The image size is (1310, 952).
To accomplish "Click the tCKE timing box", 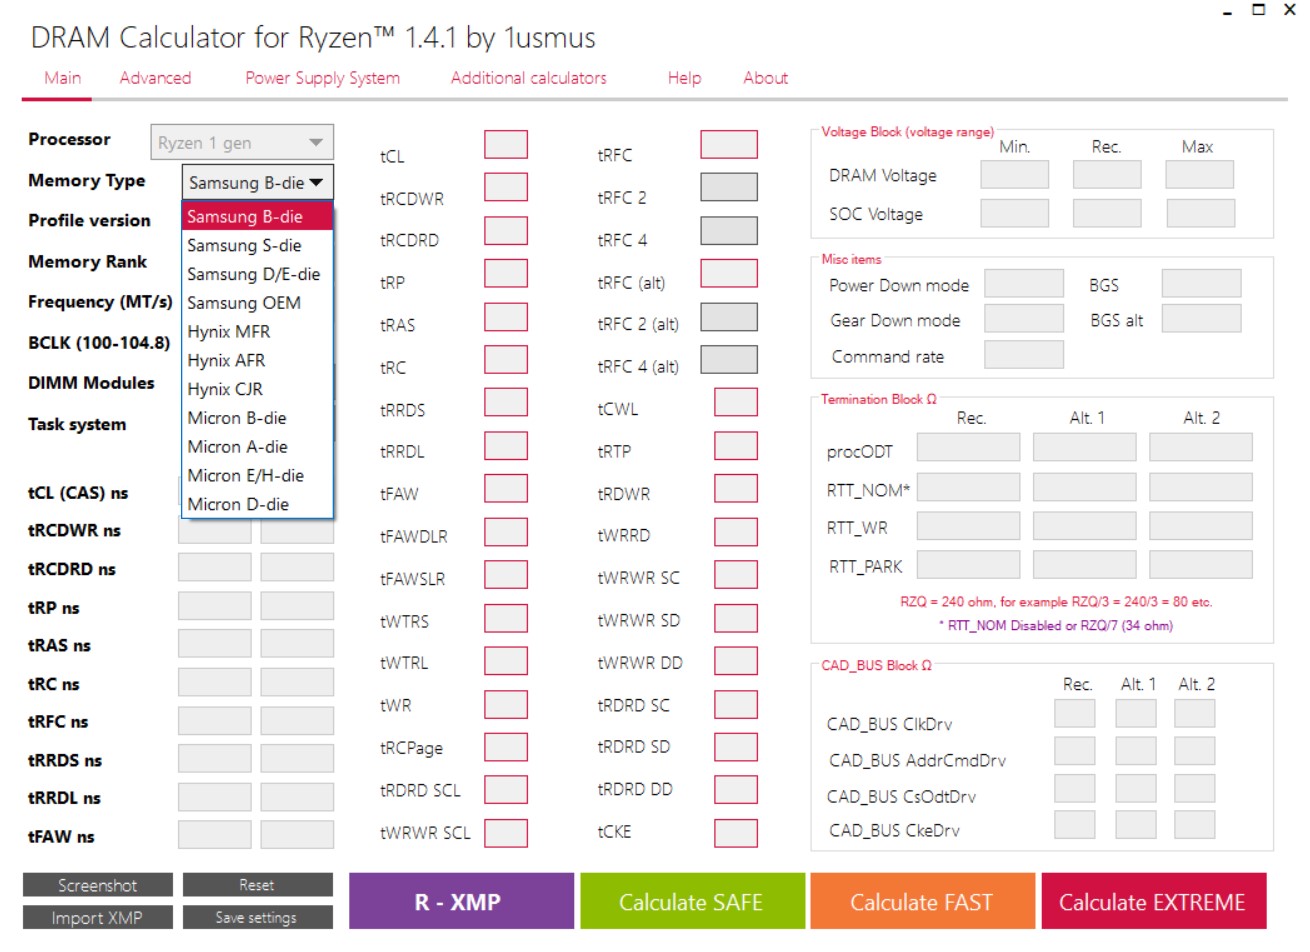I will 736,832.
